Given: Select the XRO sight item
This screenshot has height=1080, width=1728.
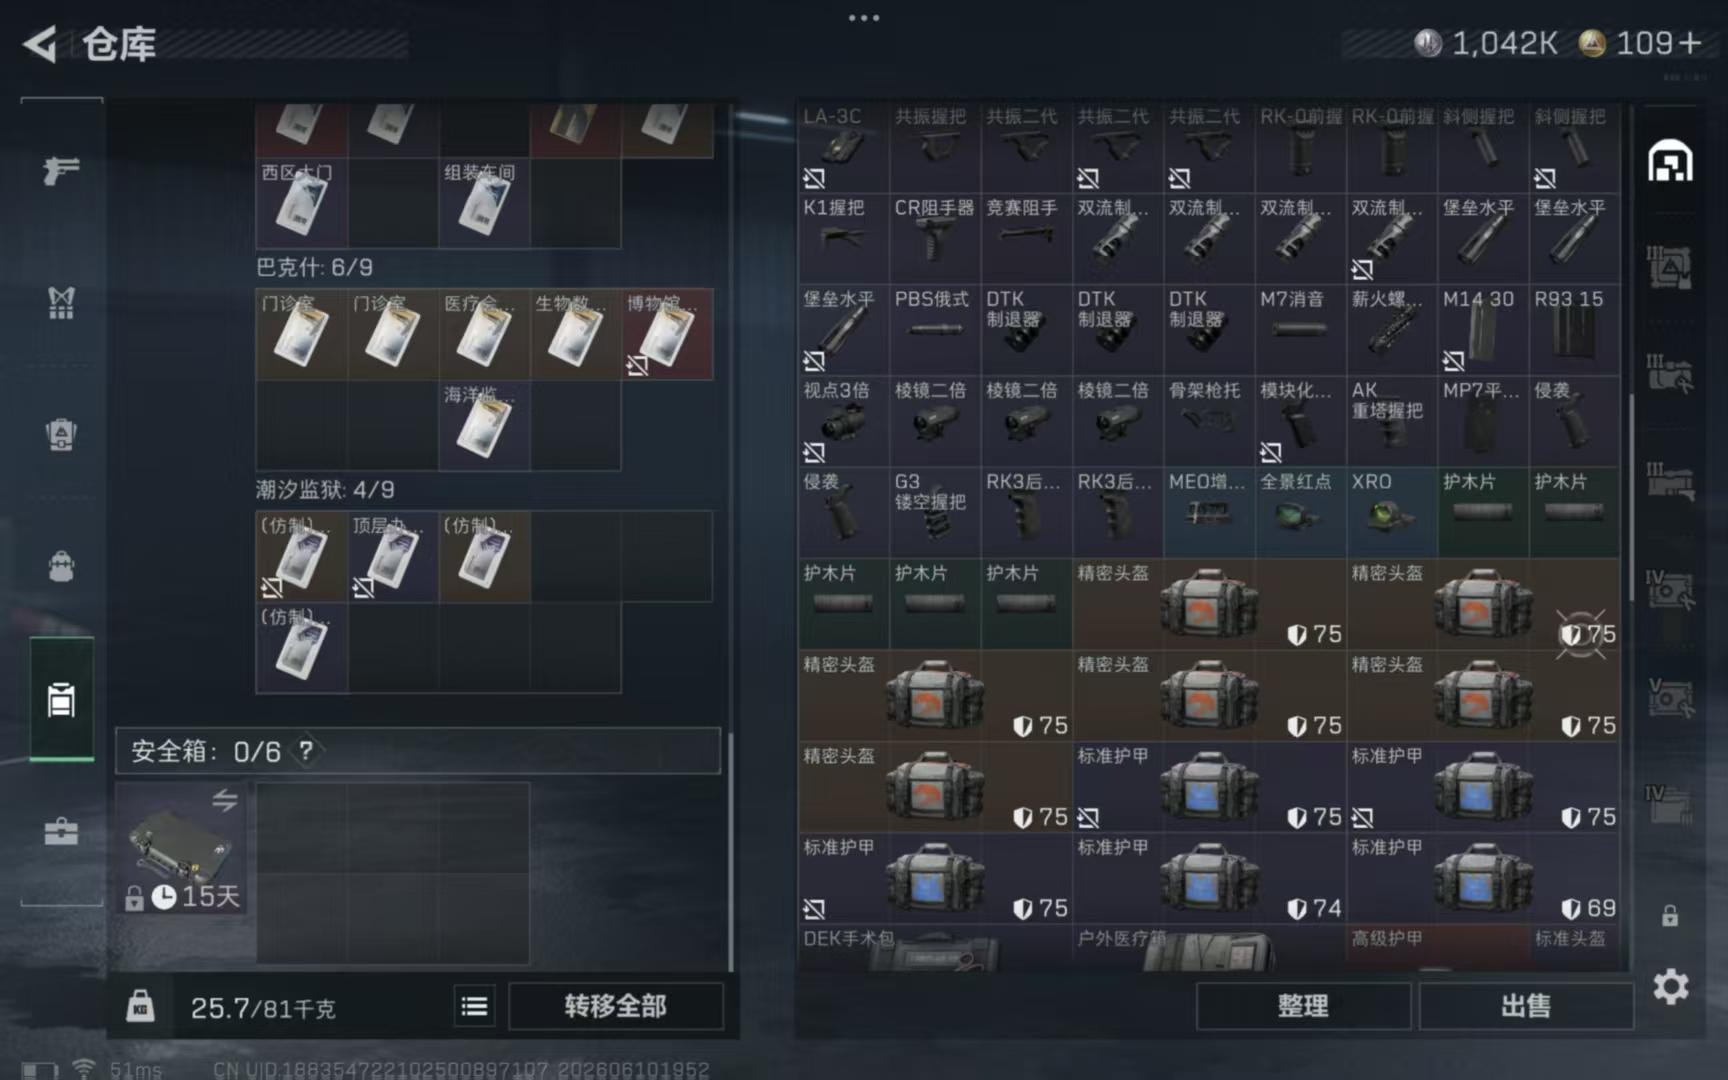Looking at the screenshot, I should (x=1392, y=513).
